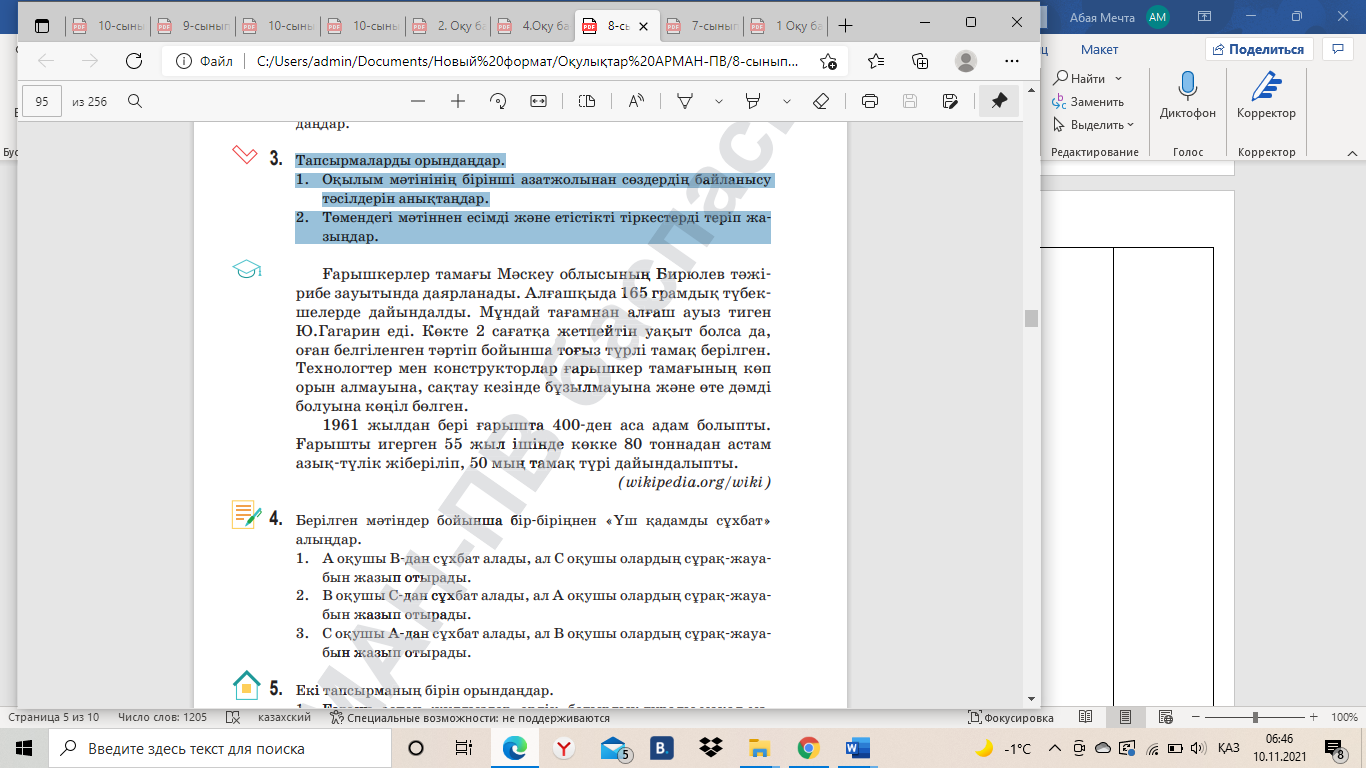Toggle the PDF toolbar pin
Image resolution: width=1366 pixels, height=768 pixels.
[x=999, y=101]
